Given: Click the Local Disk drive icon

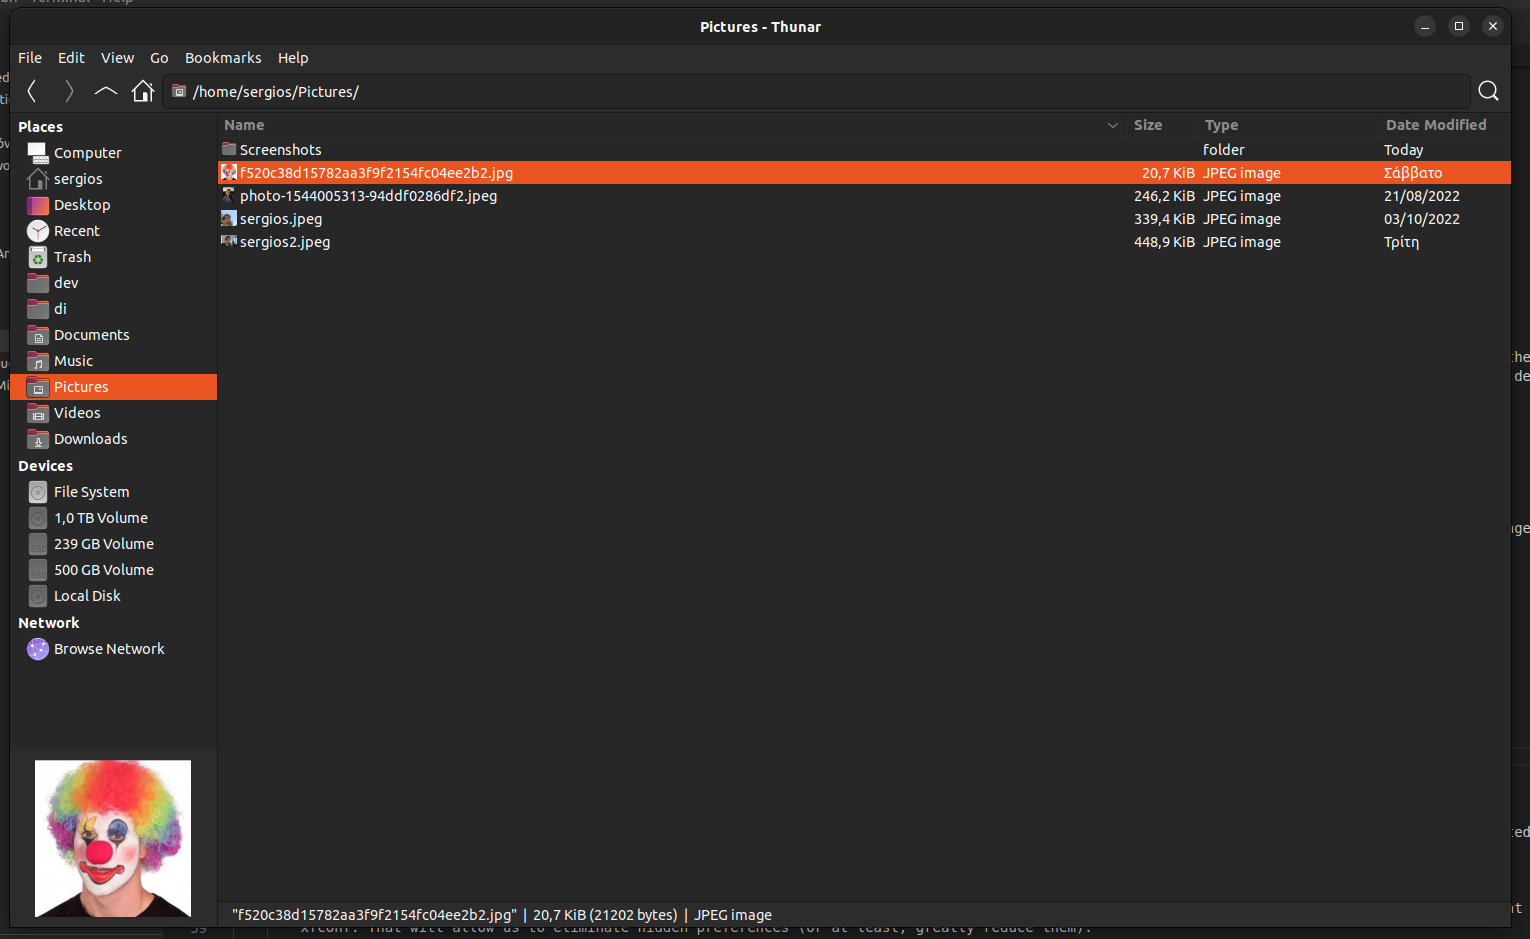Looking at the screenshot, I should 38,596.
